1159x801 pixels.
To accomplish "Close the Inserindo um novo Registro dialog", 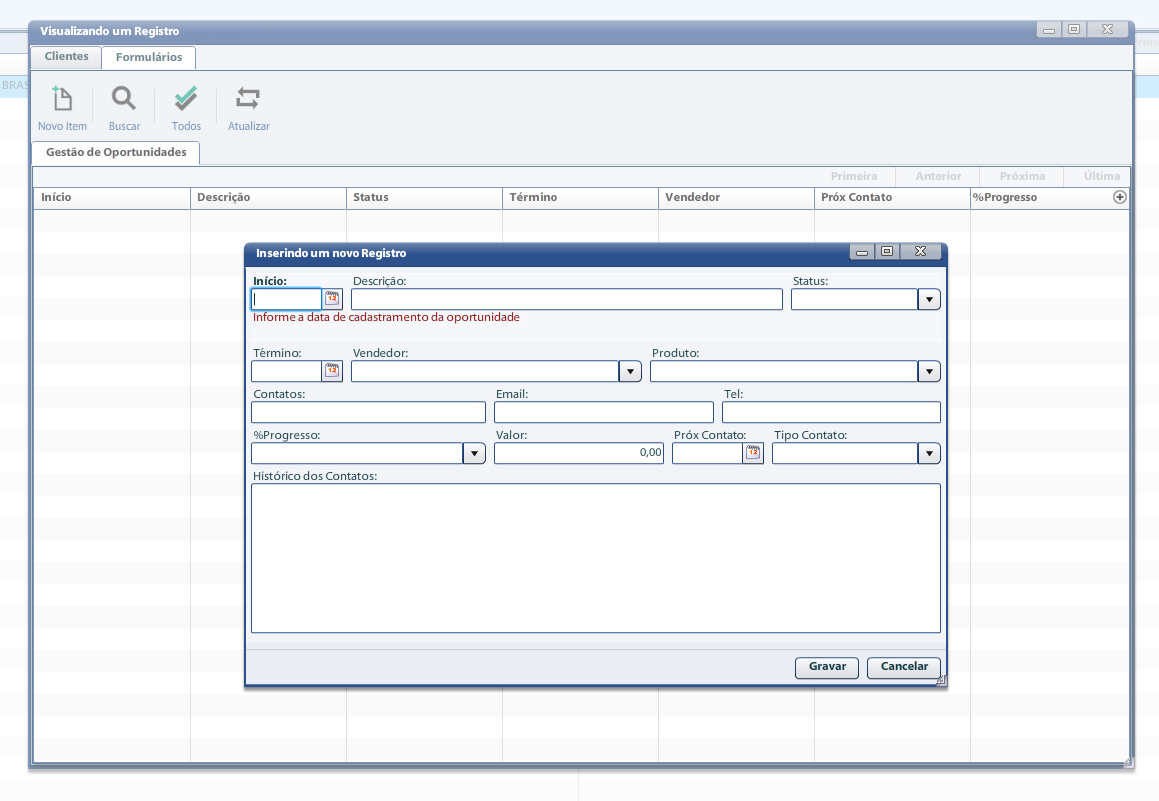I will click(920, 251).
